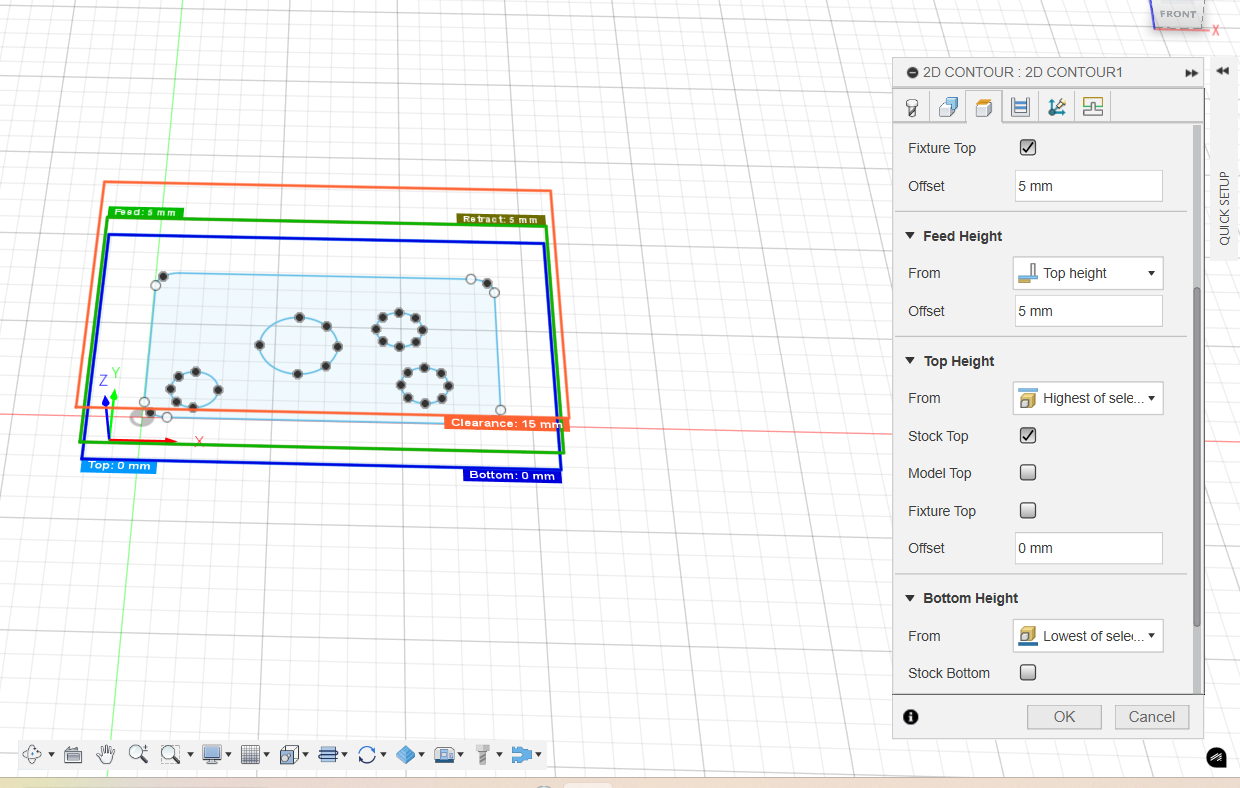1240x788 pixels.
Task: Open the Passes tab
Action: (1020, 107)
